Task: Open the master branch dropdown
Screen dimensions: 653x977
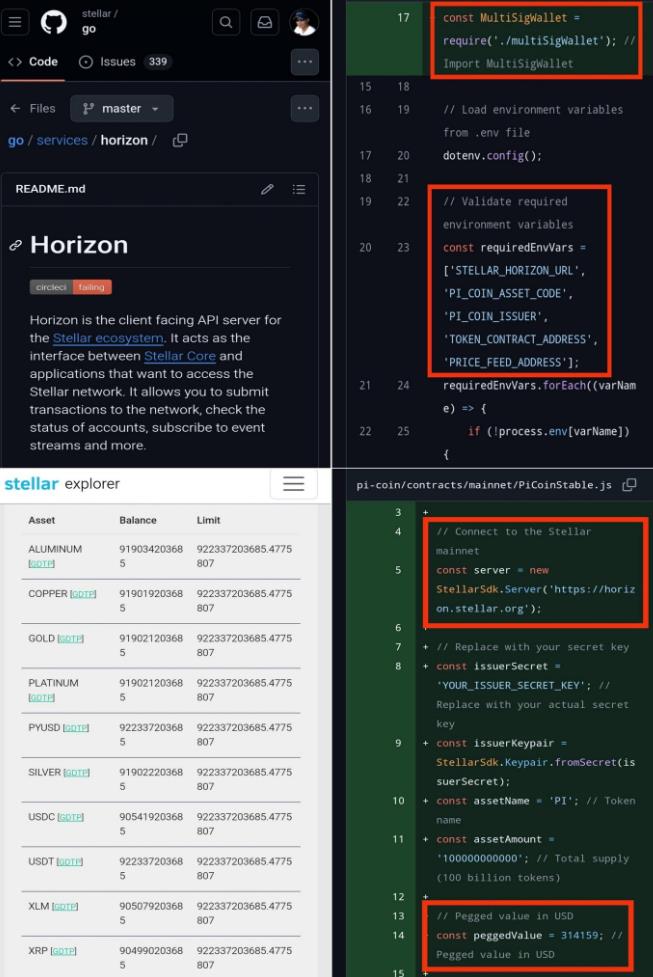Action: (122, 108)
